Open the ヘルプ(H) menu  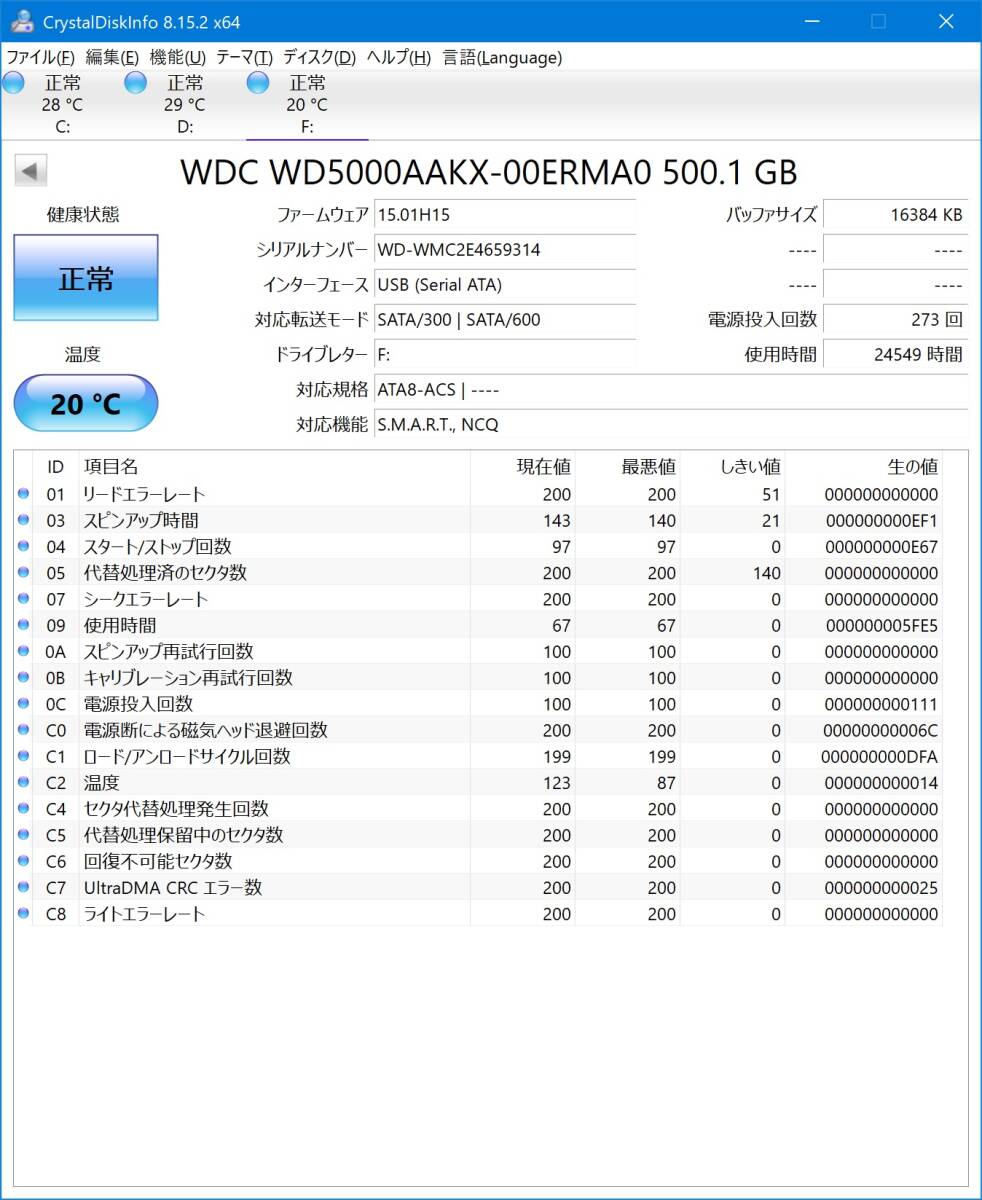pos(399,58)
